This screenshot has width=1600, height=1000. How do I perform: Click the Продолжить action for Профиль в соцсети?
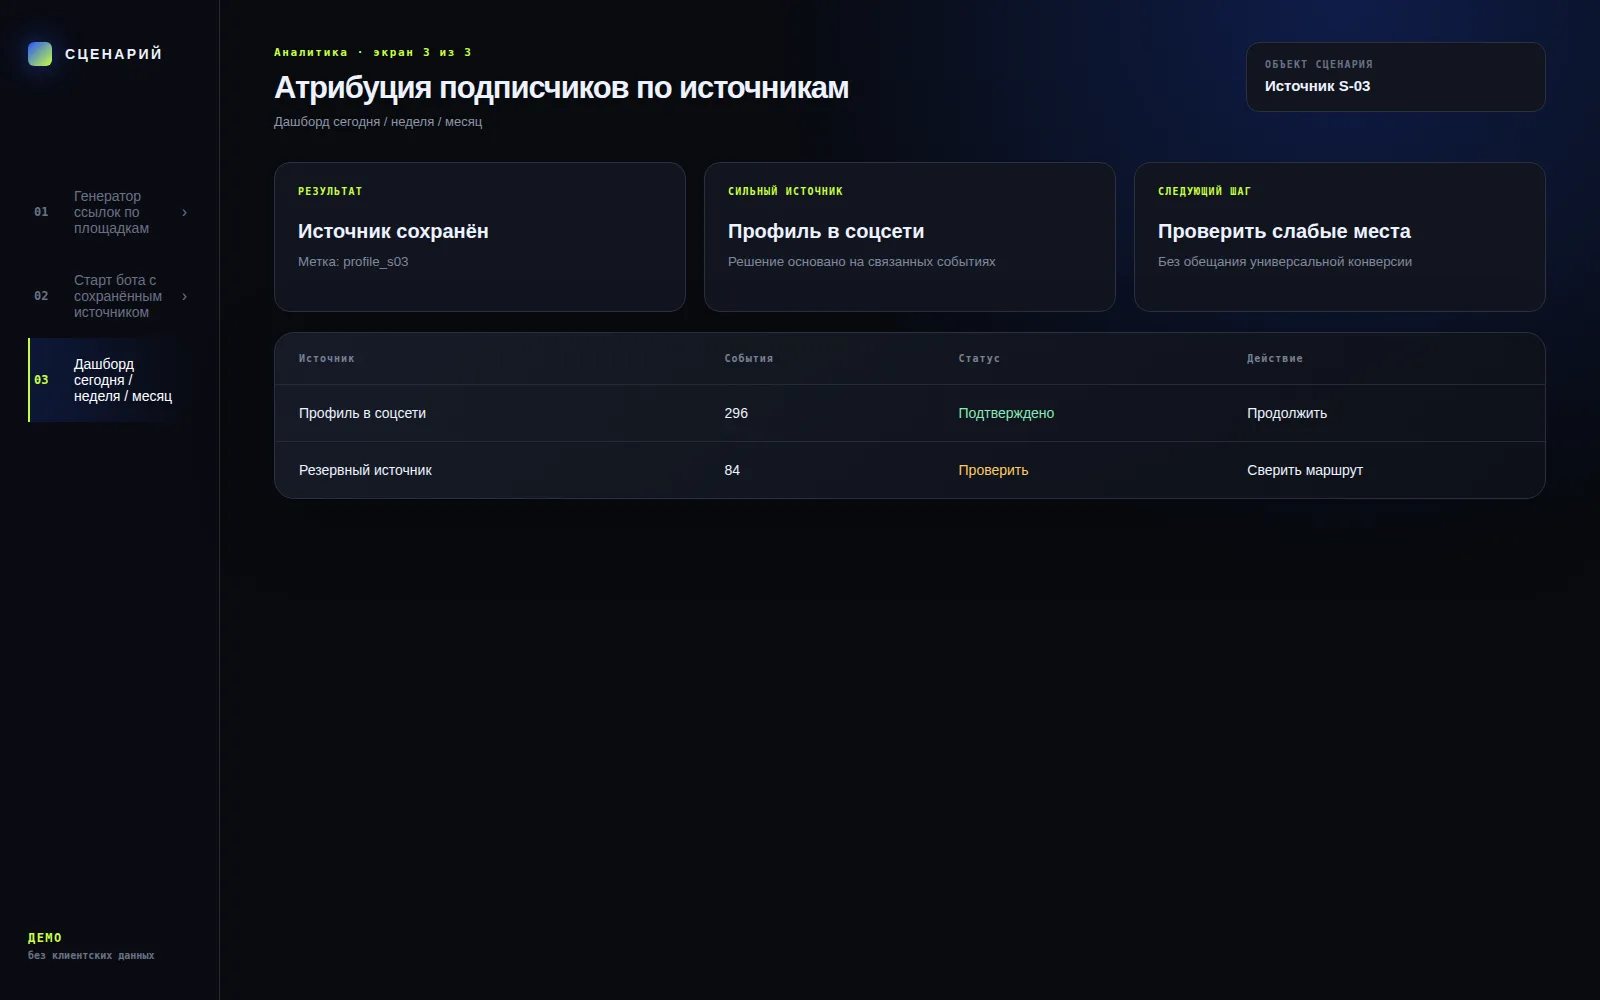click(1287, 413)
